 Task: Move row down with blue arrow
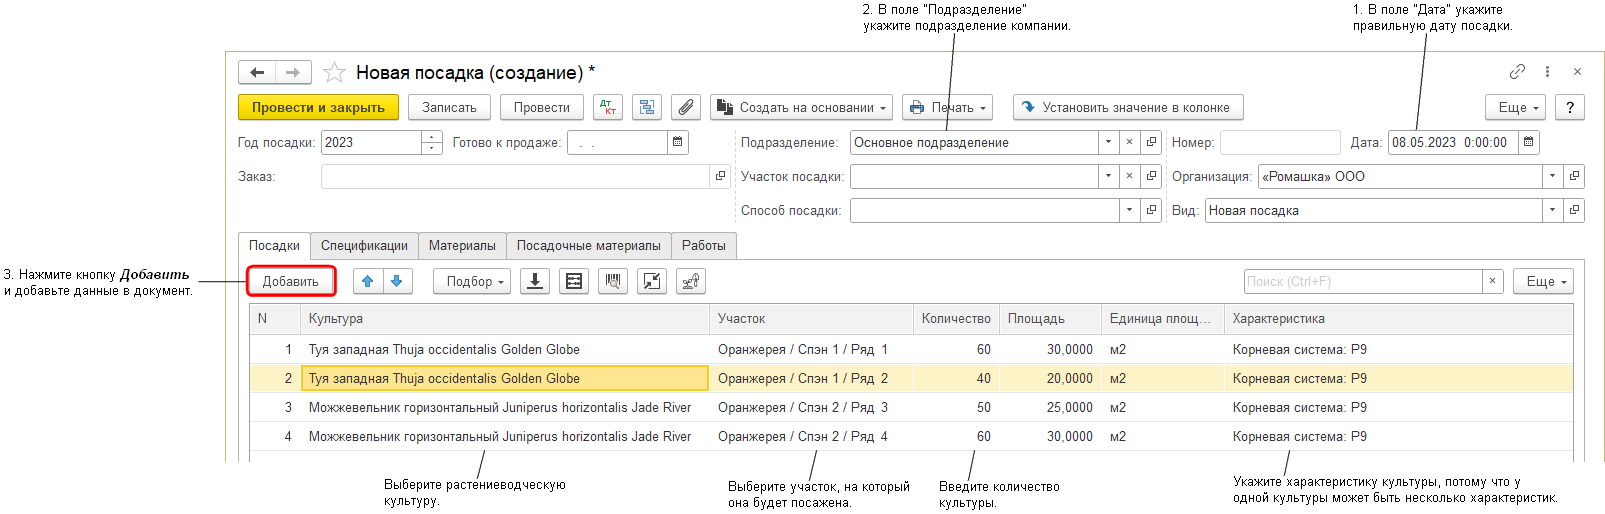tap(397, 281)
